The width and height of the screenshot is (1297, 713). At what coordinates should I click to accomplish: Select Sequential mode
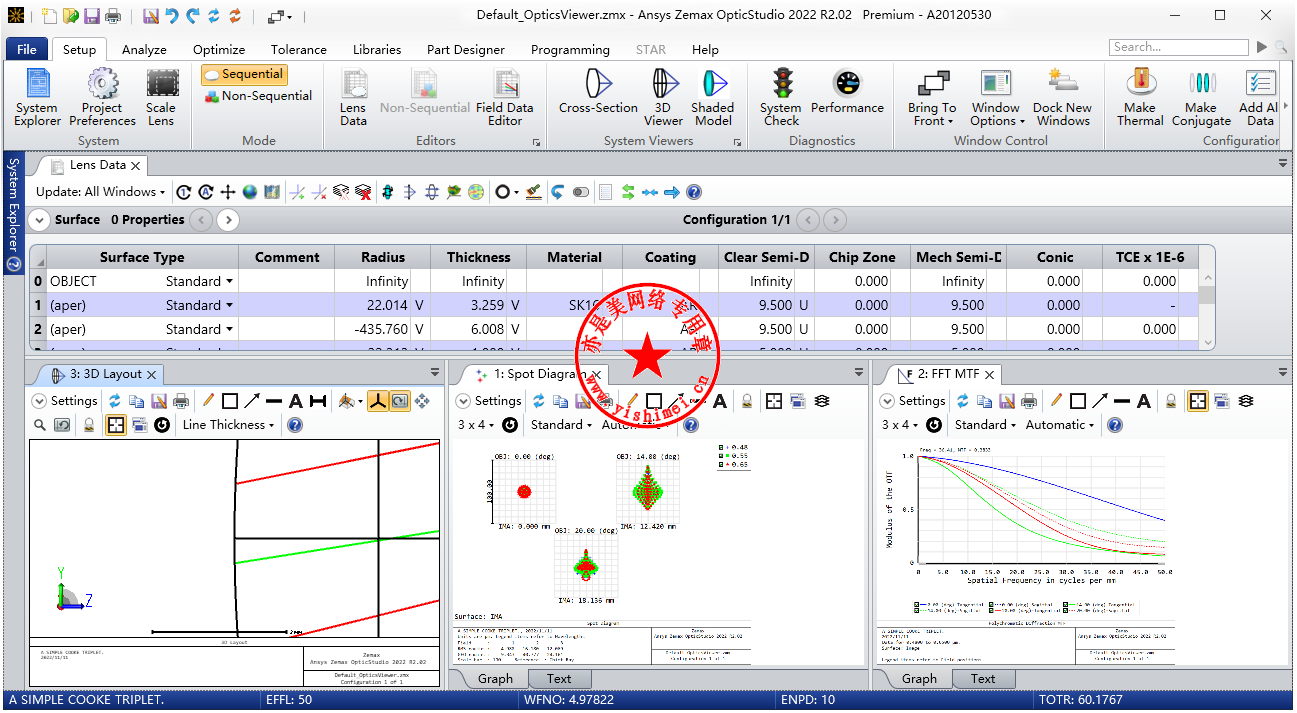pyautogui.click(x=245, y=75)
